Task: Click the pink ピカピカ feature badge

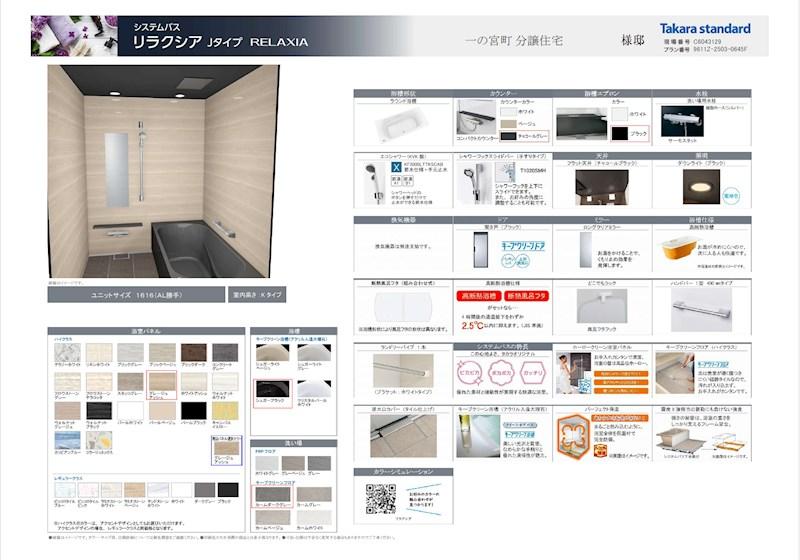Action: pos(469,373)
